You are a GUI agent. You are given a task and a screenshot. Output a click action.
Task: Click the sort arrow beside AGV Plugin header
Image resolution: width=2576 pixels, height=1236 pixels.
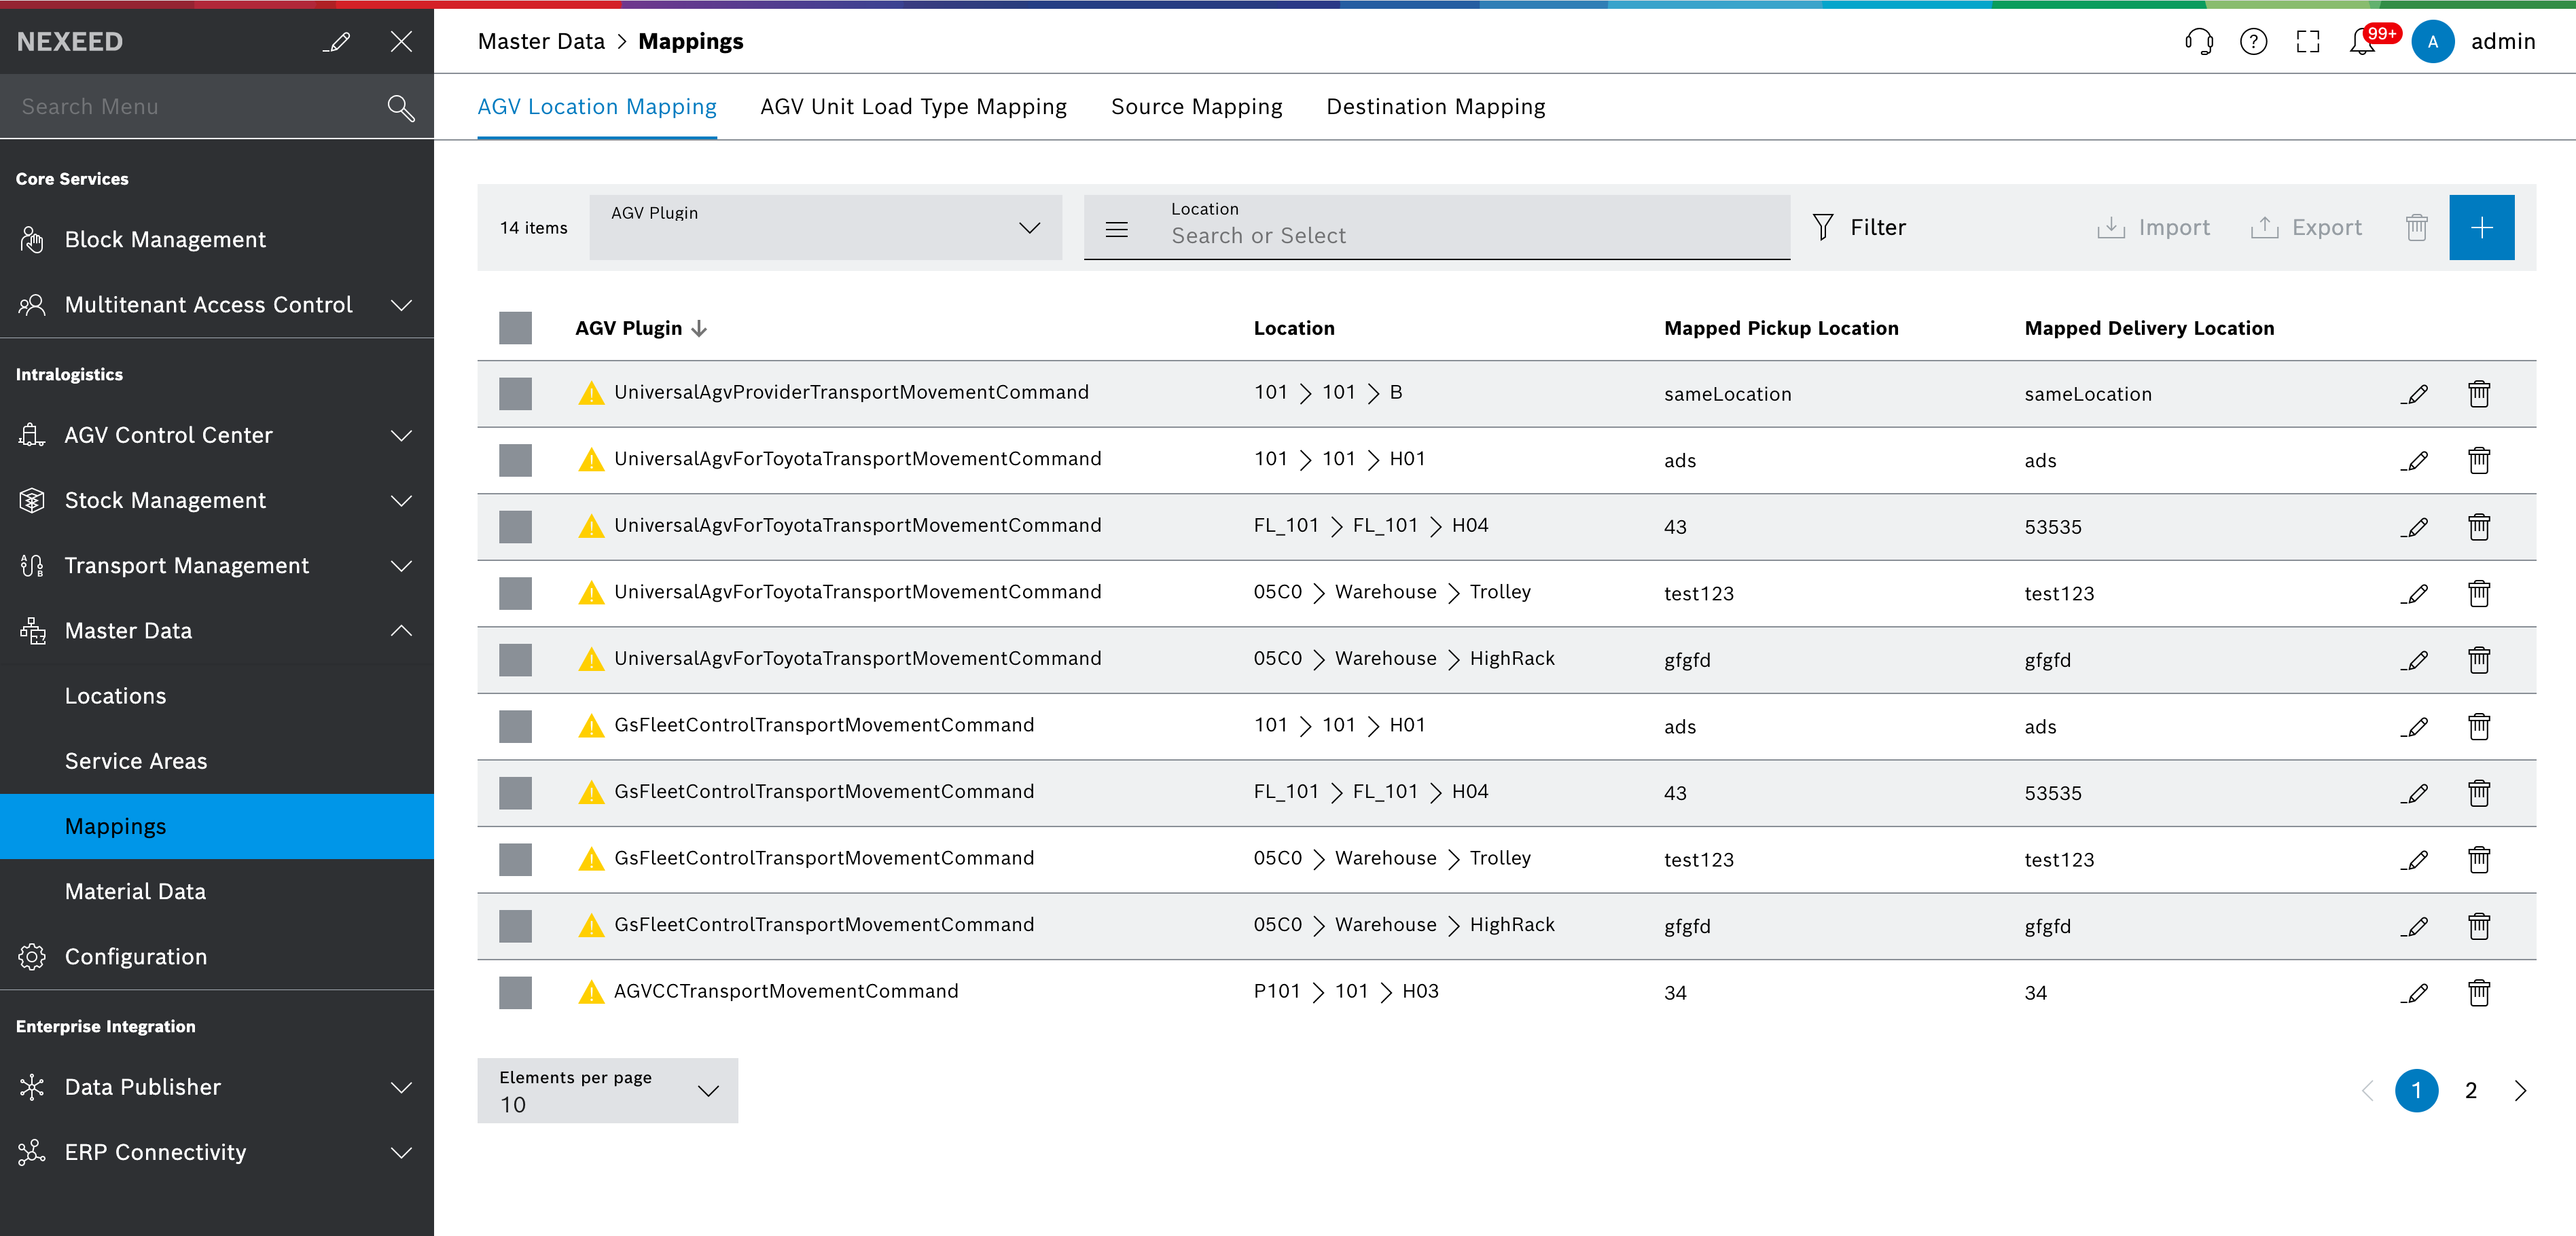[699, 328]
